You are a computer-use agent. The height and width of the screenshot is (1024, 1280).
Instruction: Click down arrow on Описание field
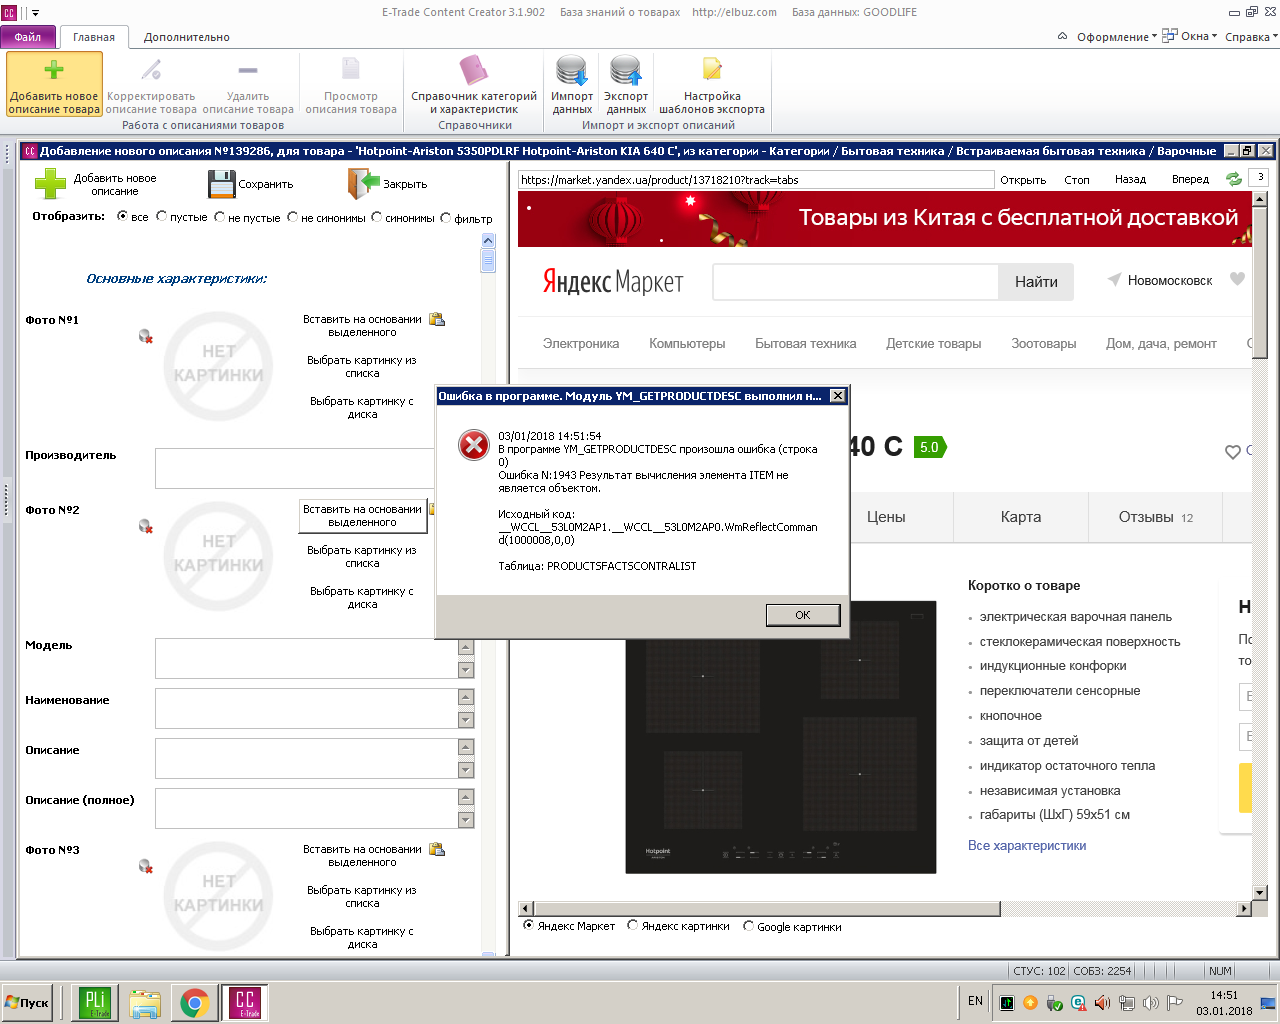pyautogui.click(x=466, y=770)
